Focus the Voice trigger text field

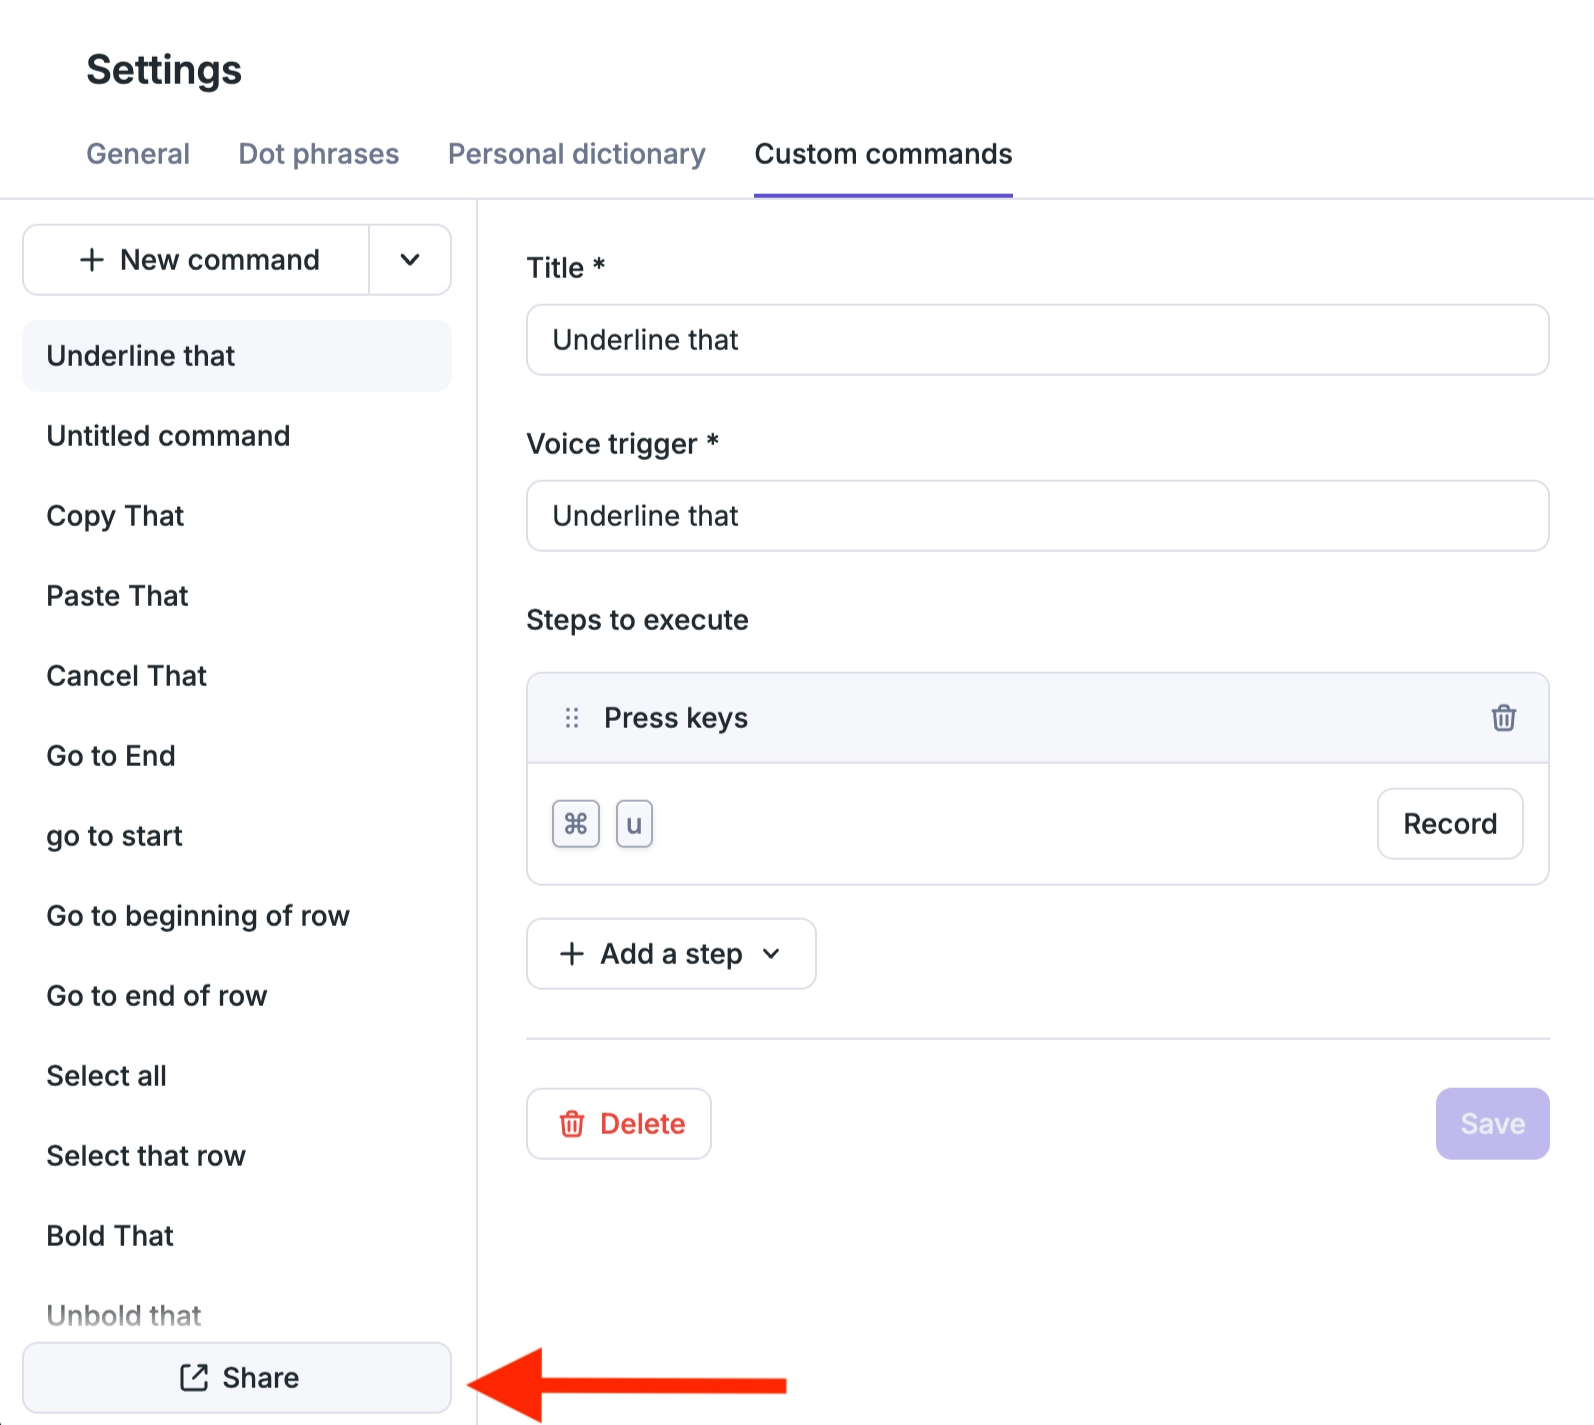click(1037, 516)
